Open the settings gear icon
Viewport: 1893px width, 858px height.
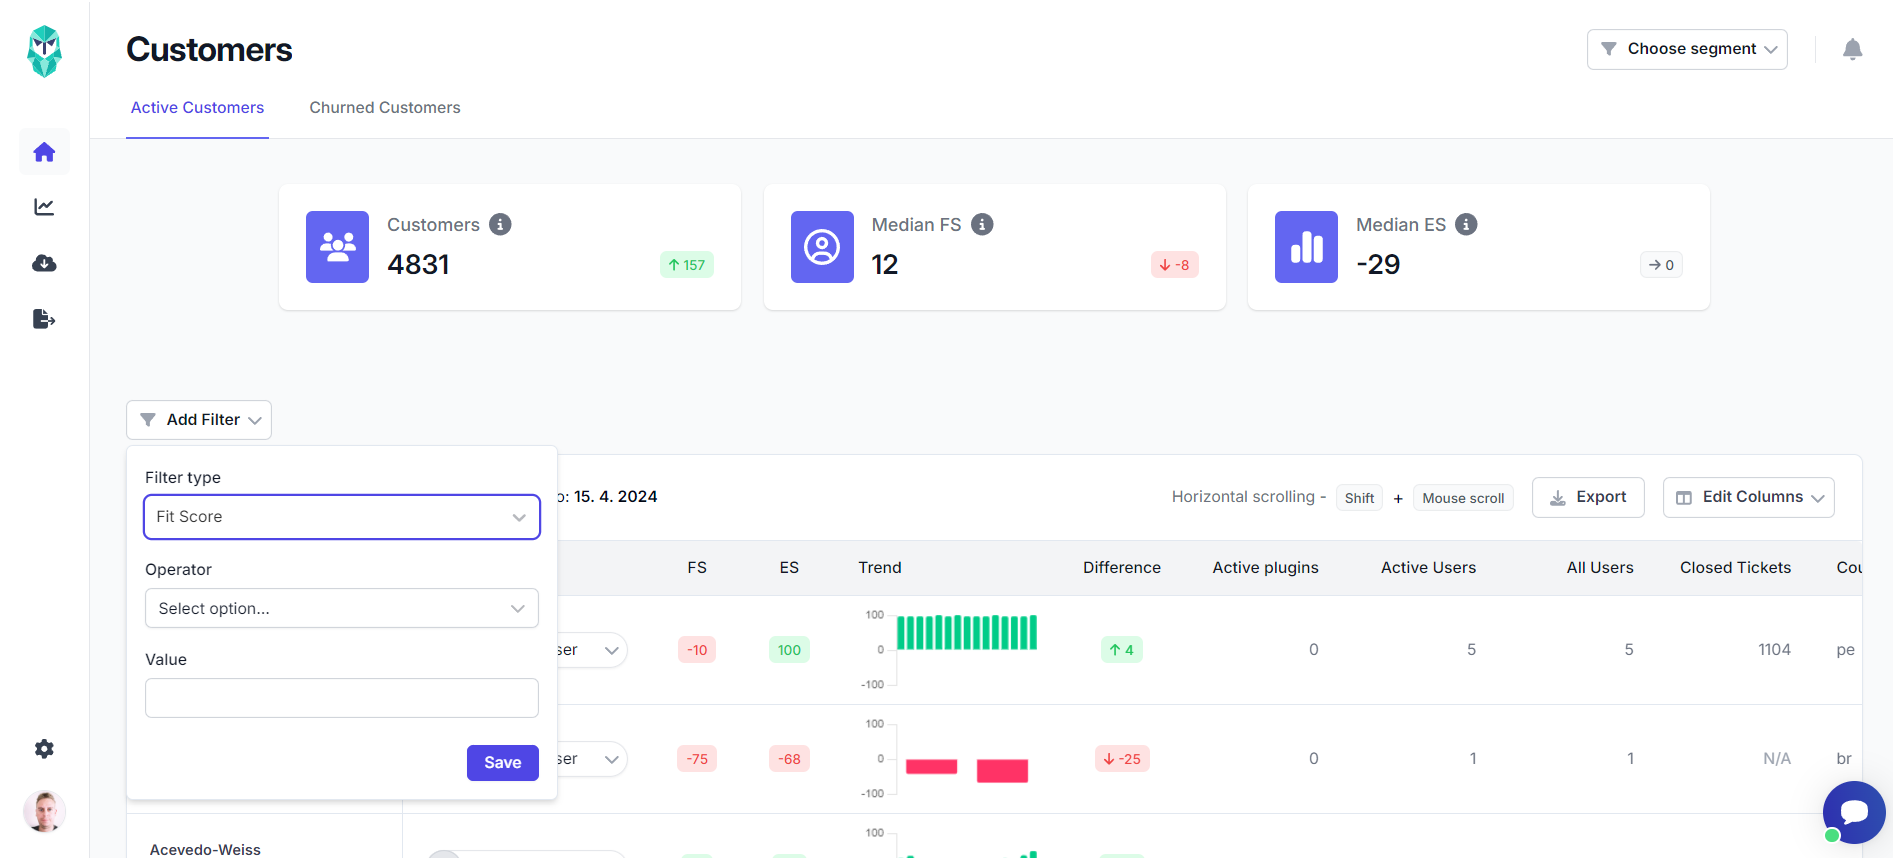(x=44, y=749)
